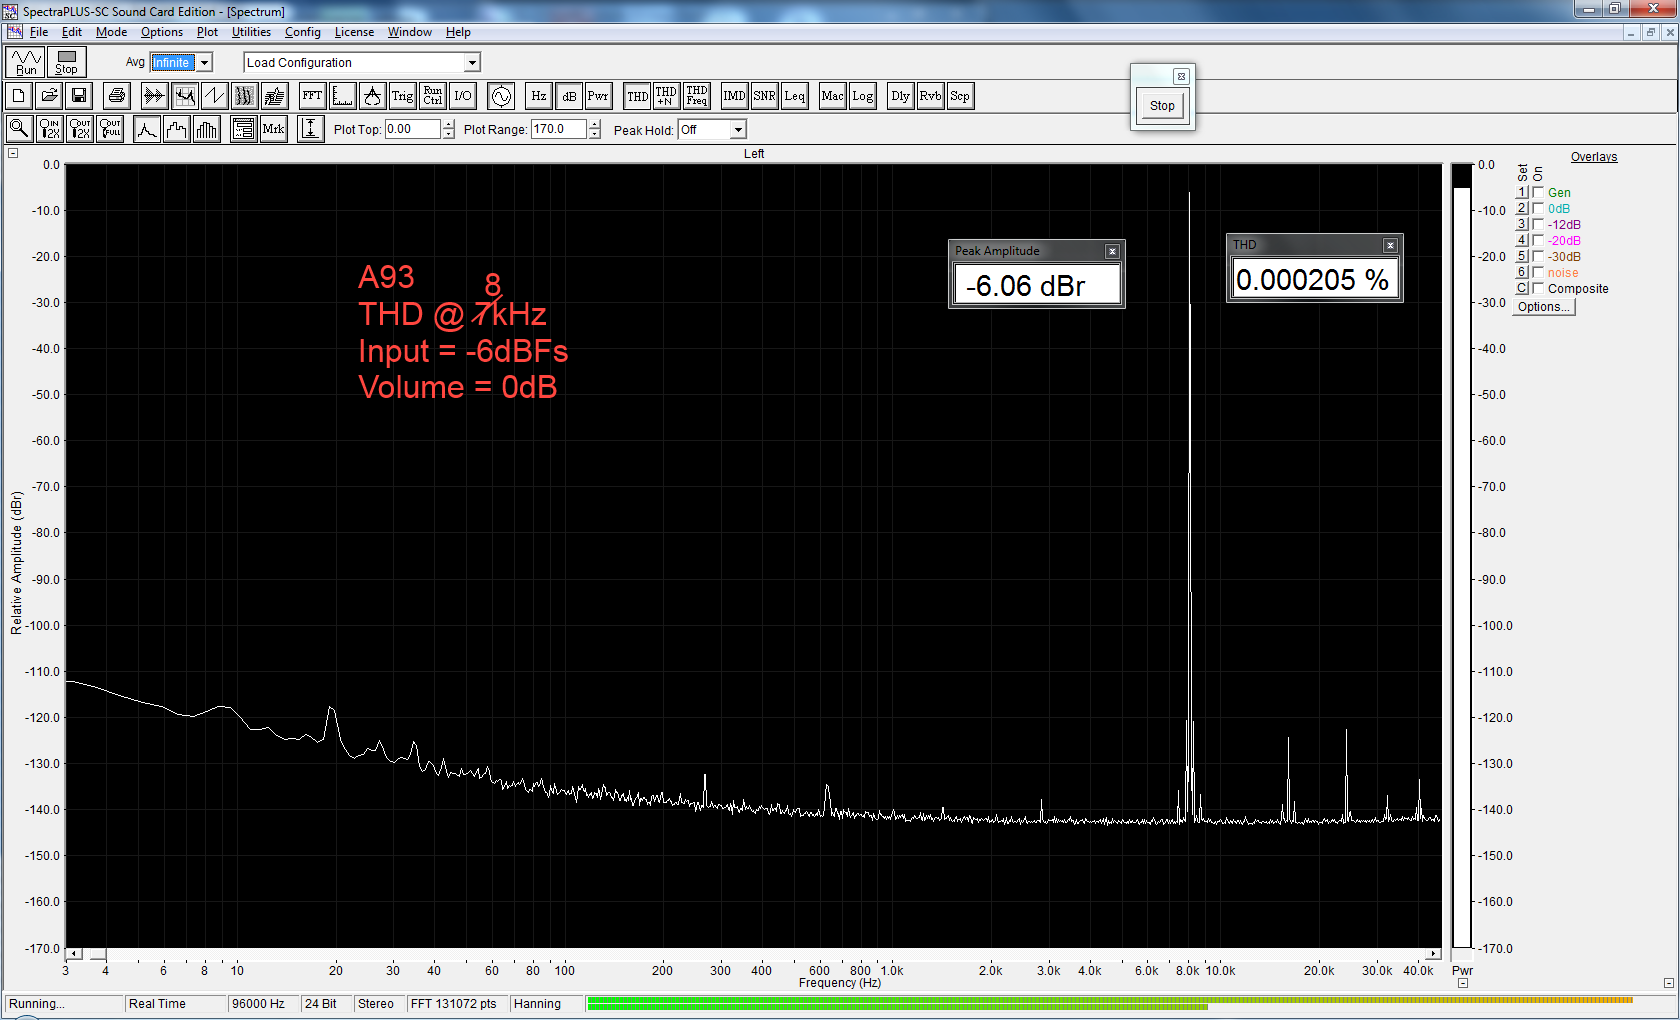Click the calibration compass icon
The height and width of the screenshot is (1020, 1680).
click(372, 96)
